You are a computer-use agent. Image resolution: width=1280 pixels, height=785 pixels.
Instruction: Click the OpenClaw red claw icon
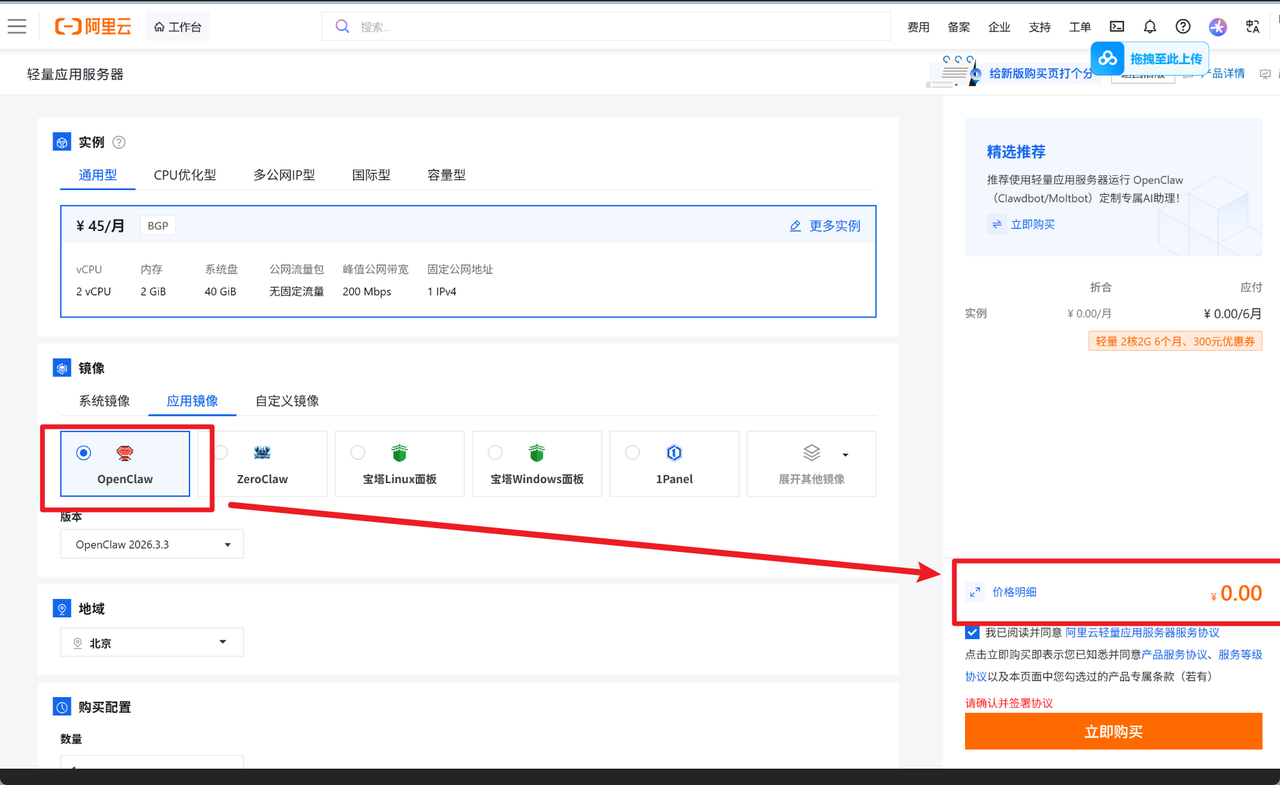[x=125, y=454]
